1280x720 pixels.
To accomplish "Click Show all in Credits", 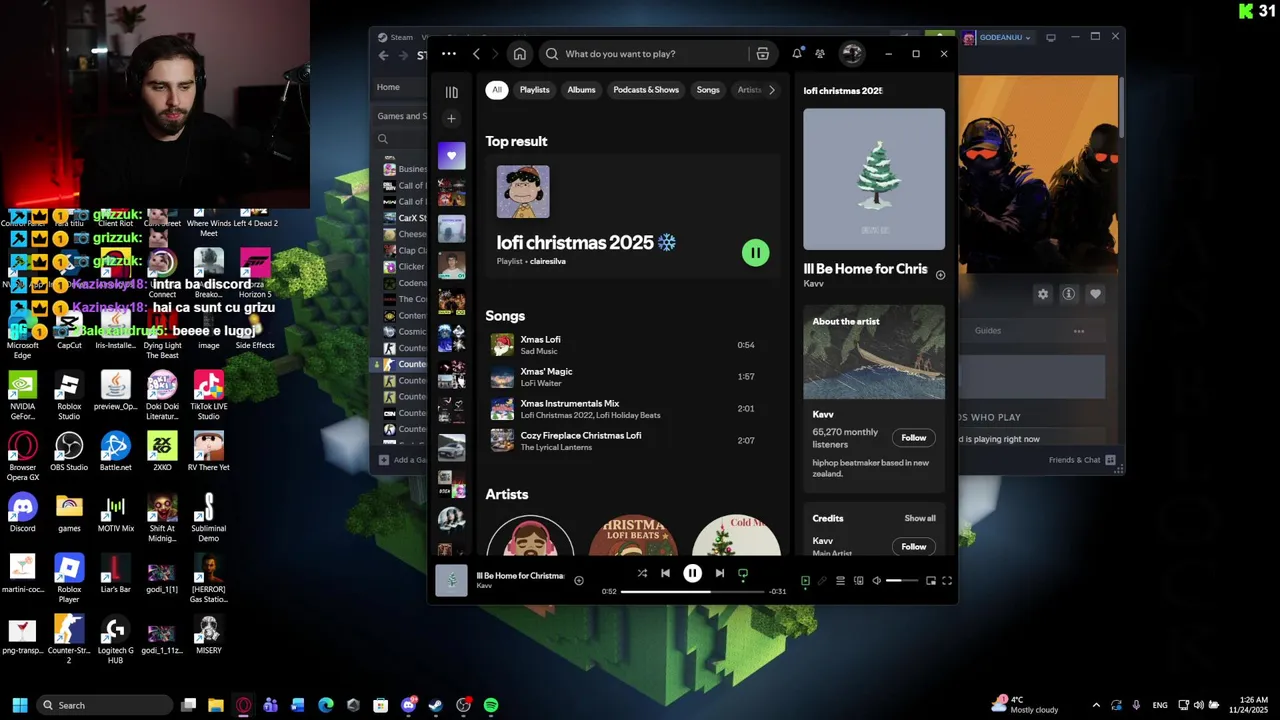I will click(x=920, y=518).
